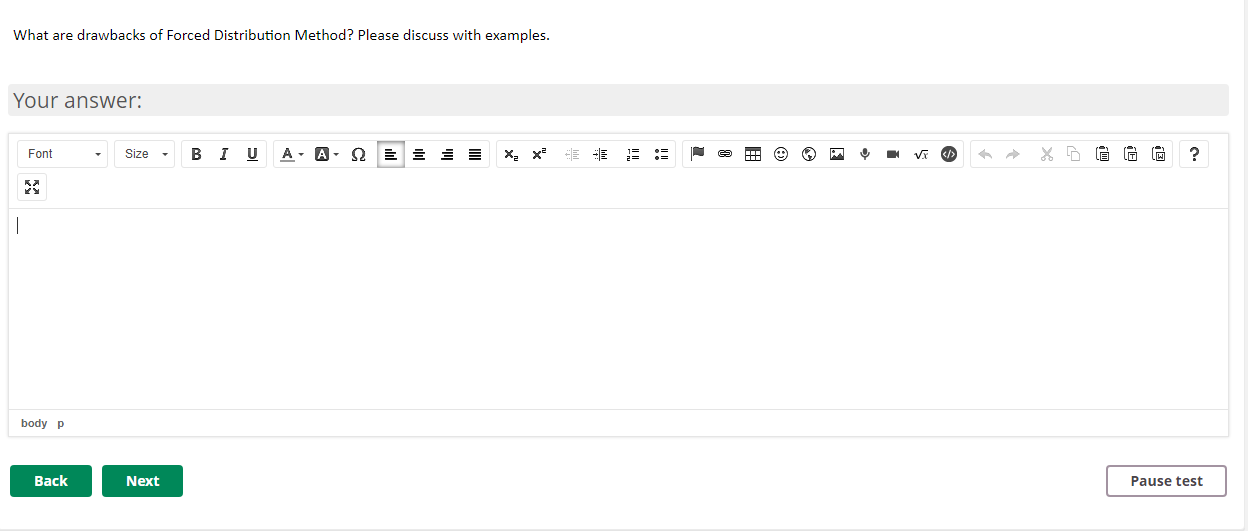Click the Next button
Image resolution: width=1248 pixels, height=531 pixels.
[x=142, y=481]
